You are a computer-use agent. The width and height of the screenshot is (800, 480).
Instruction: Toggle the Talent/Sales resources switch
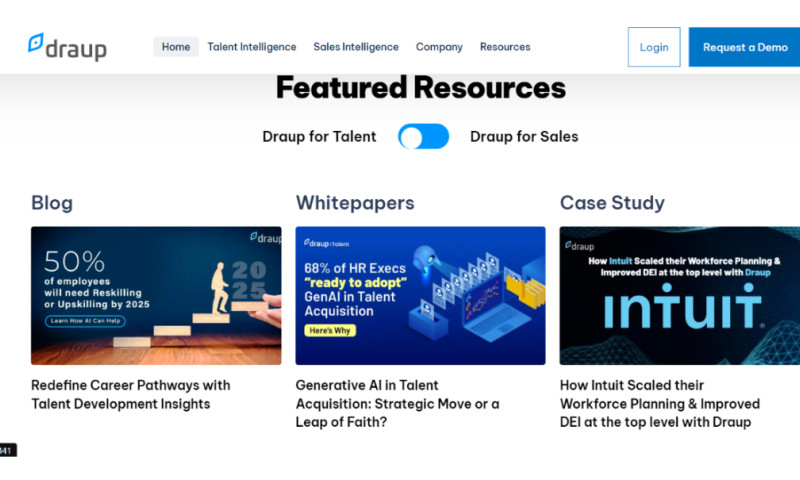pyautogui.click(x=423, y=137)
